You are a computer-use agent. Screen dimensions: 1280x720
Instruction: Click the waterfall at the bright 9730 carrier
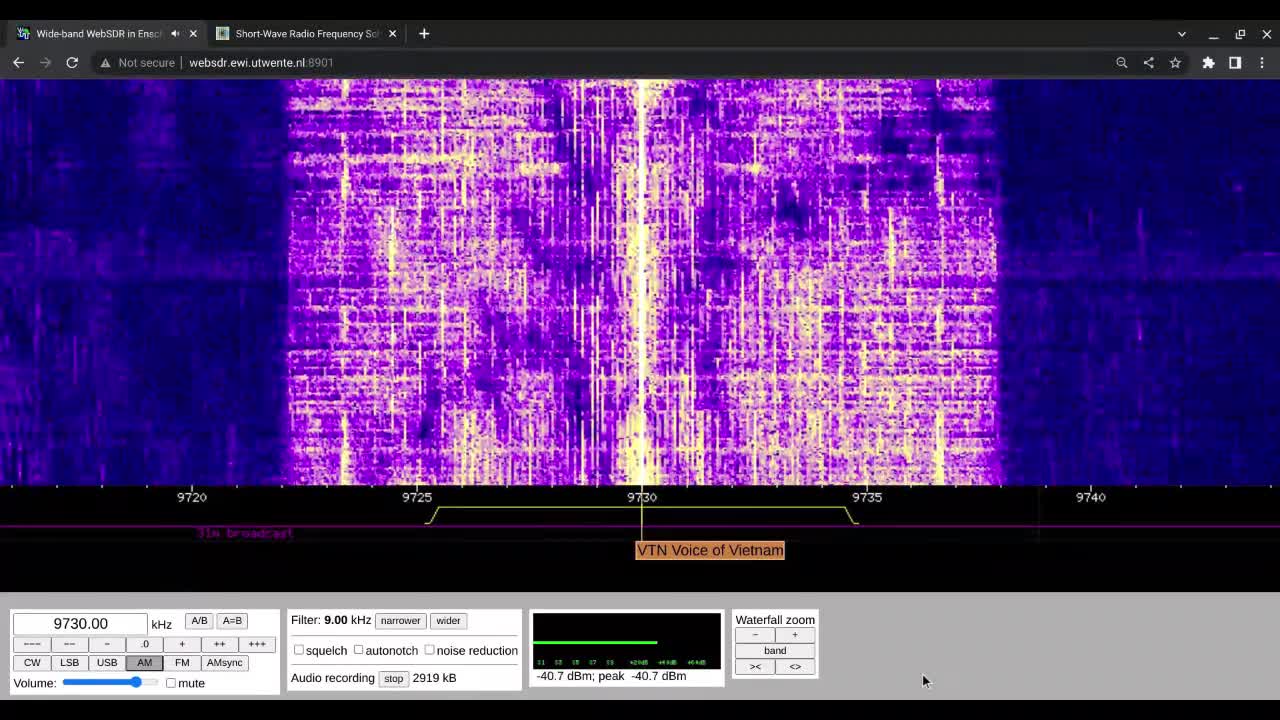tap(642, 282)
